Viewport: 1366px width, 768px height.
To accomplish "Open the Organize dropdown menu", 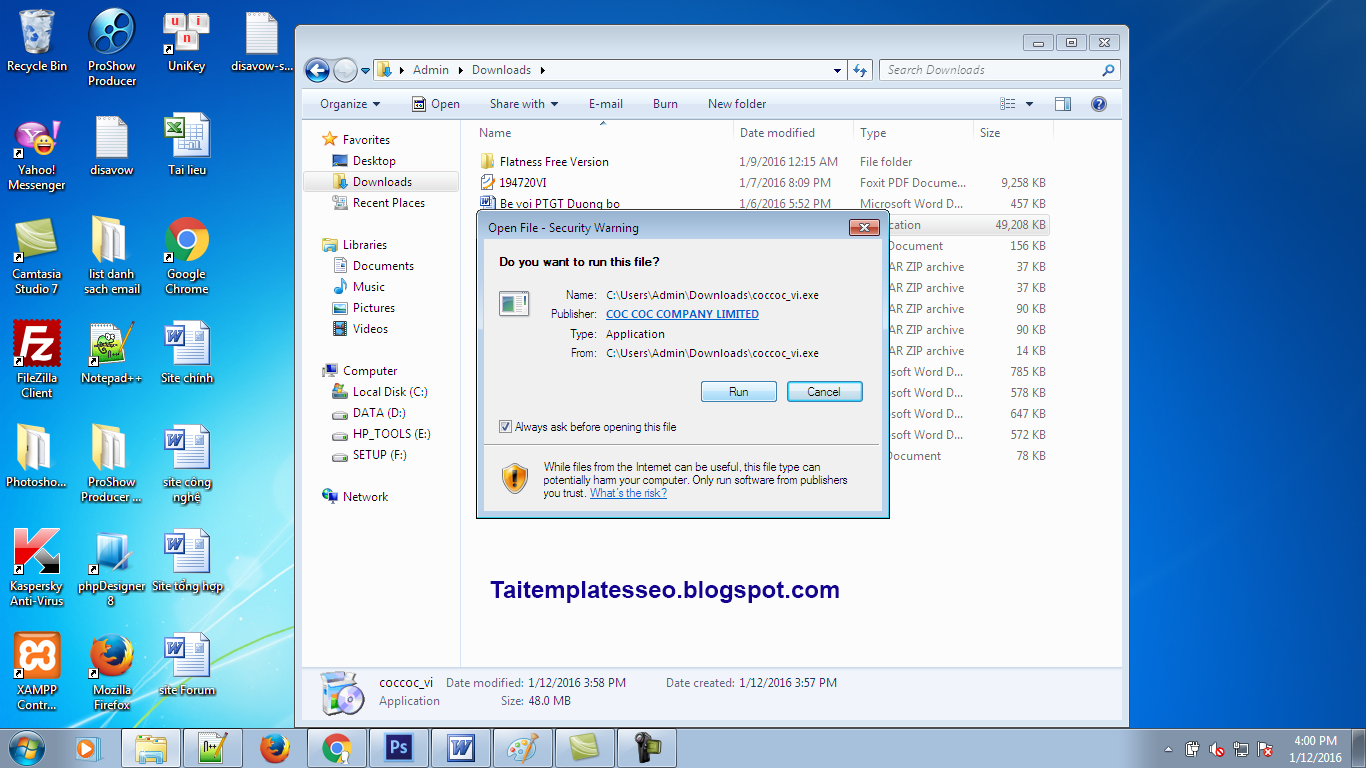I will click(x=349, y=103).
